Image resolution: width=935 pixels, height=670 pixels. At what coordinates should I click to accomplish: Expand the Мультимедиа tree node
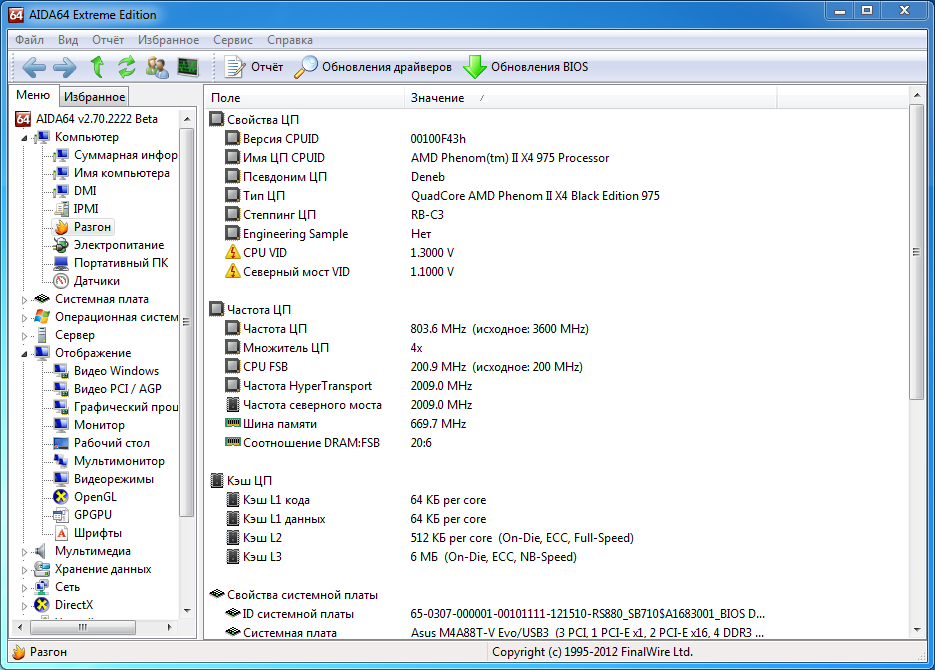point(25,551)
